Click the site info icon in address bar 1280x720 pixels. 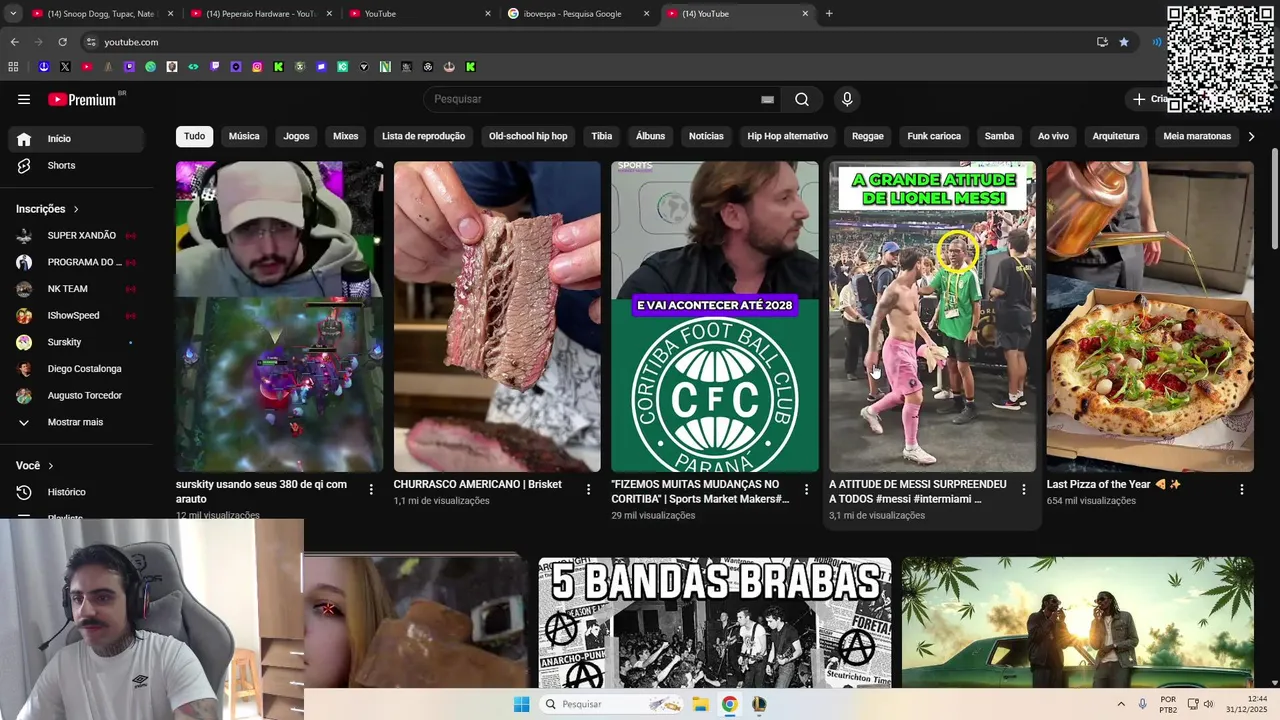[91, 42]
